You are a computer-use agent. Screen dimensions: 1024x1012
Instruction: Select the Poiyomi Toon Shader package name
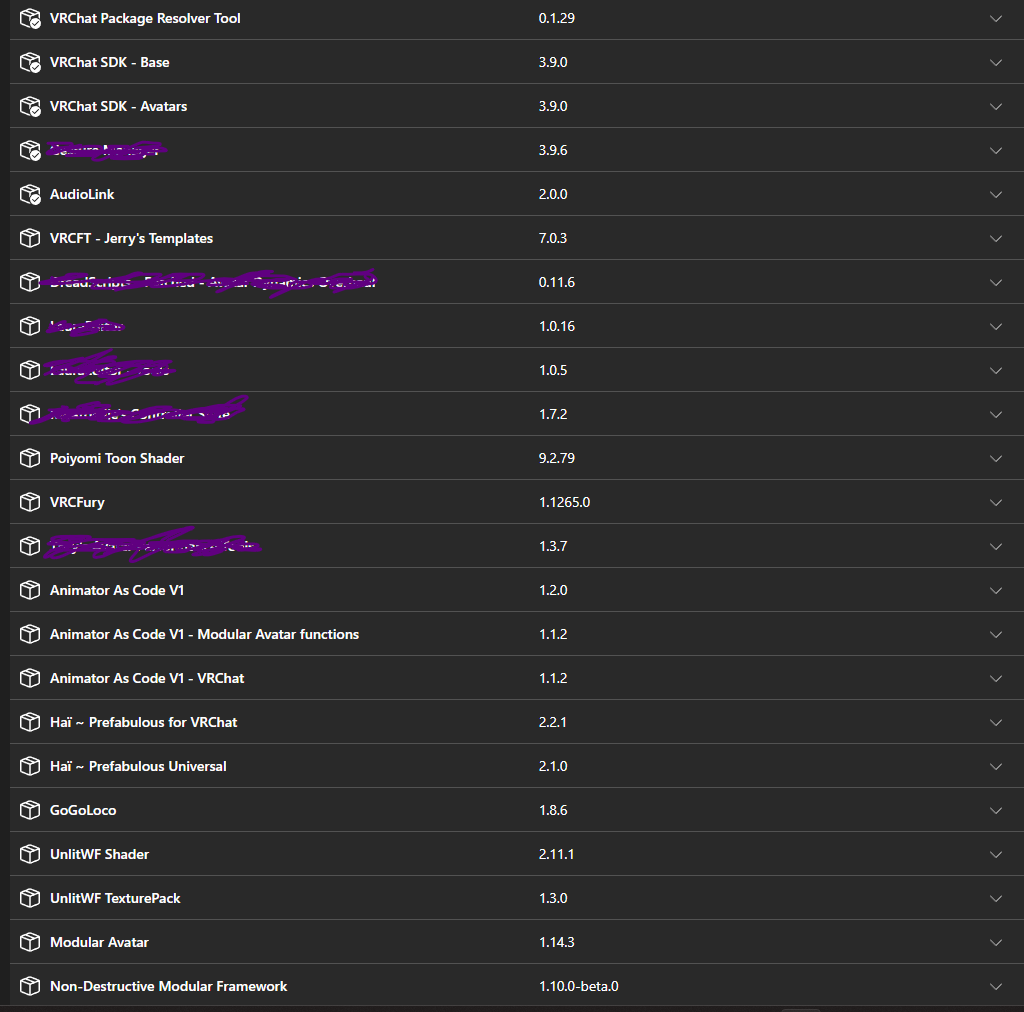[117, 458]
